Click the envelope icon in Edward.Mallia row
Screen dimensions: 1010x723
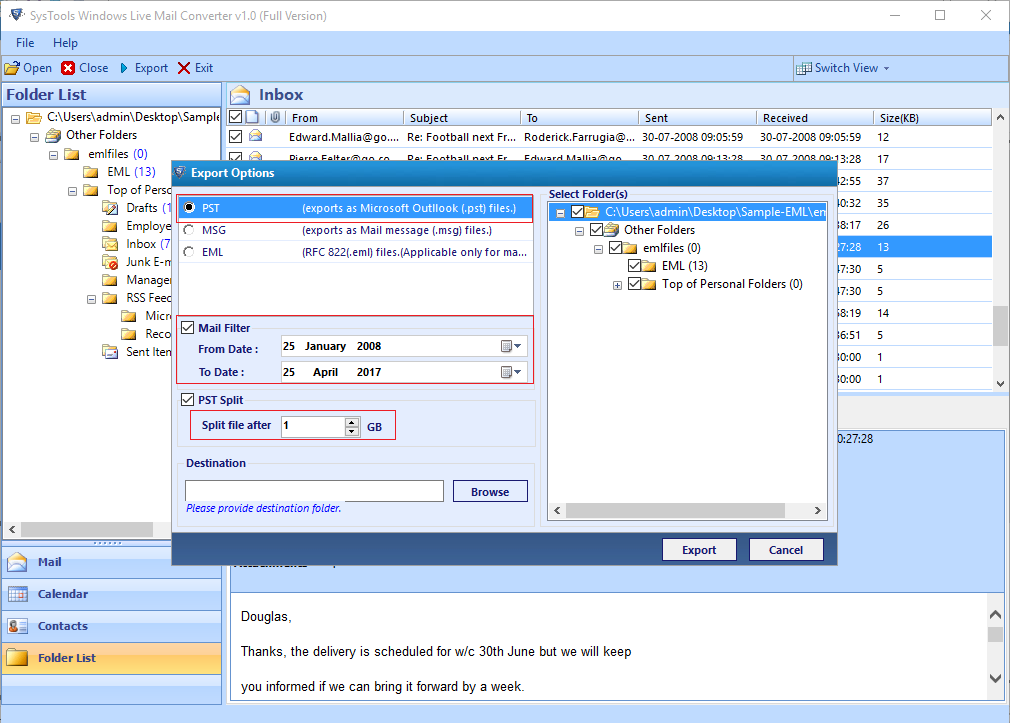coord(256,136)
